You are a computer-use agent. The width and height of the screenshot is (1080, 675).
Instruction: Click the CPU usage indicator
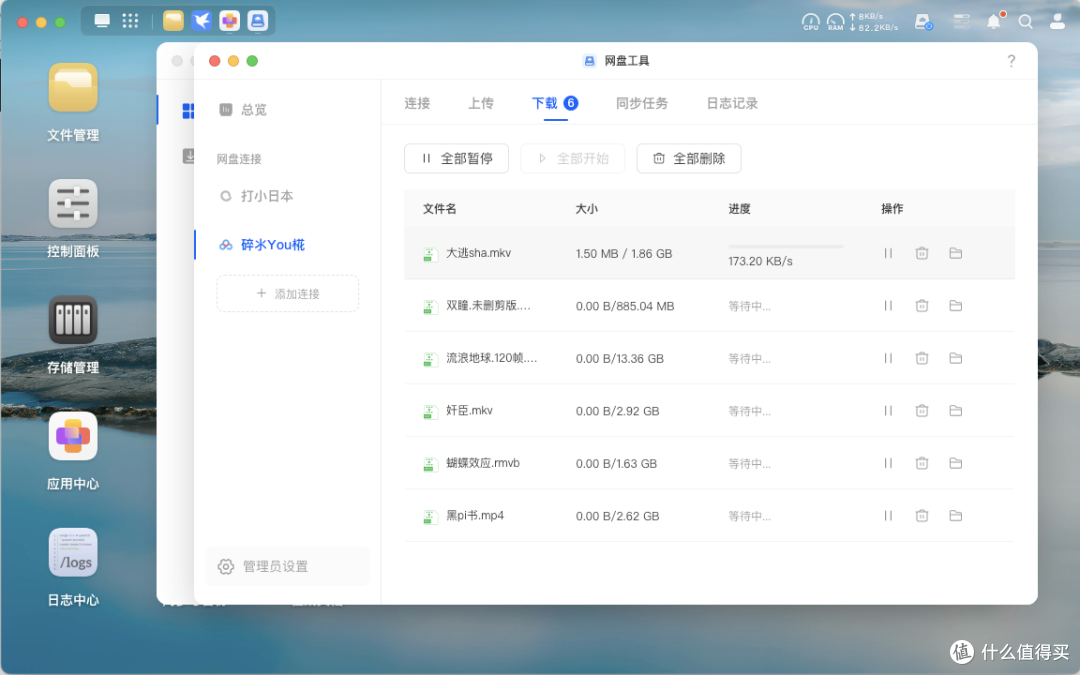[811, 22]
